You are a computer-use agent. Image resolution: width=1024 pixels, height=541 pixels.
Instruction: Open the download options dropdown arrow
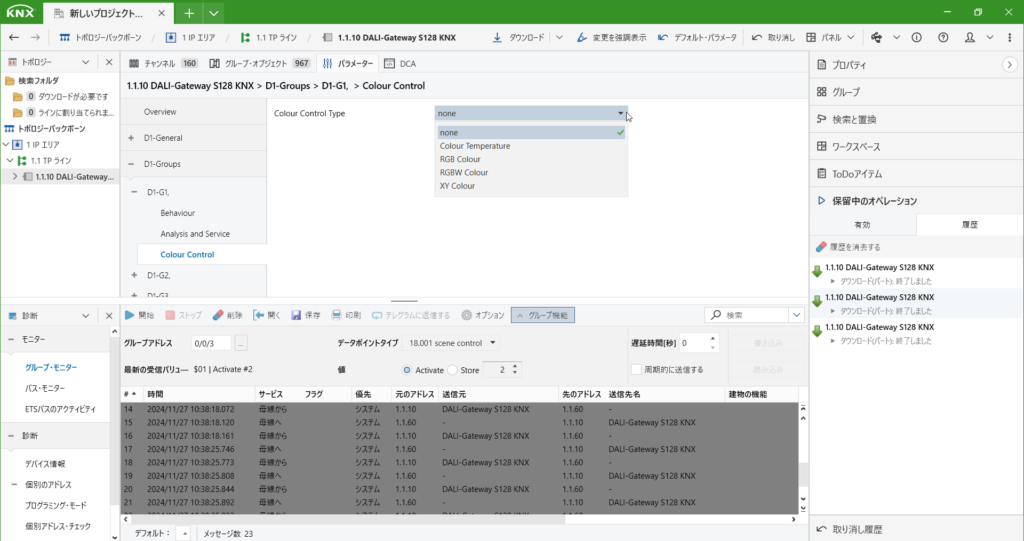tap(560, 38)
